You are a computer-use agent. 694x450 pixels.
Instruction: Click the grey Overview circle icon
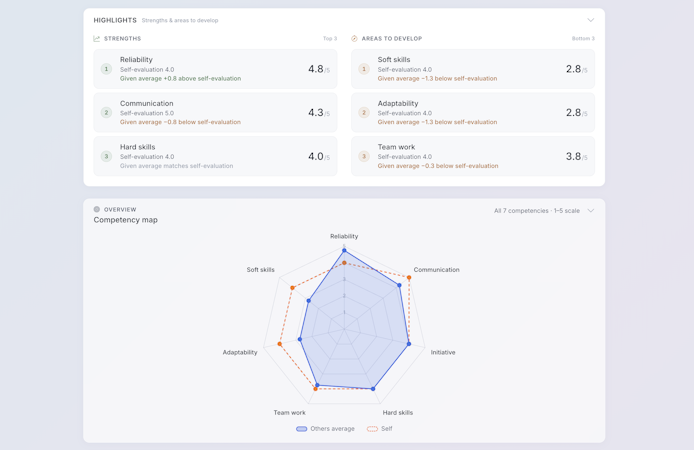point(96,209)
